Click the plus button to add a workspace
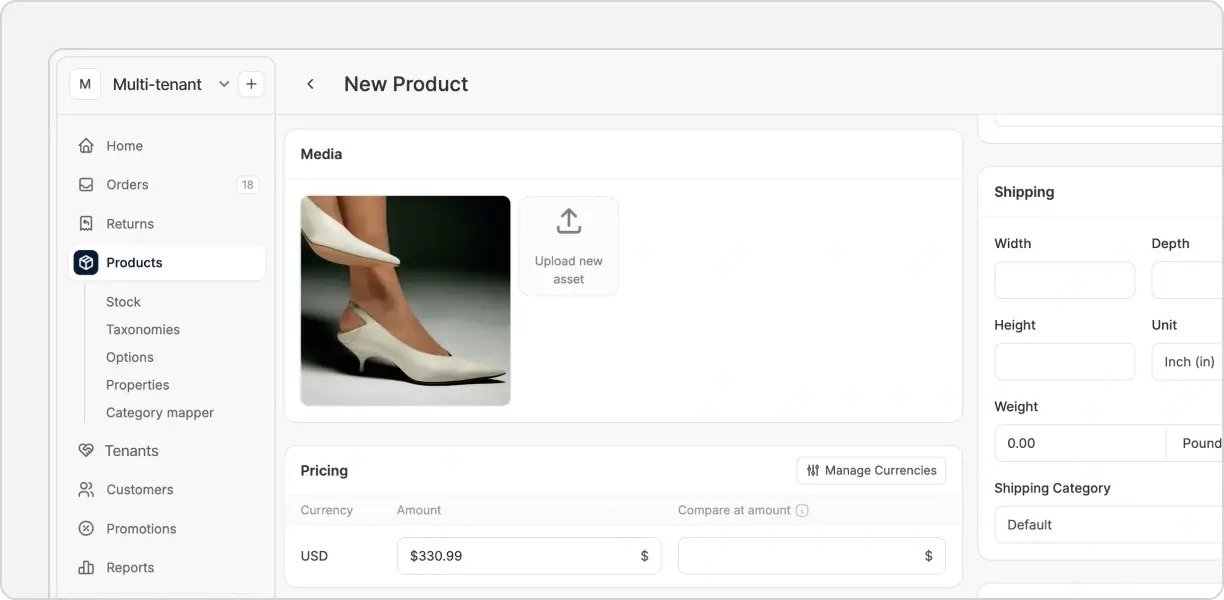Image resolution: width=1224 pixels, height=600 pixels. [x=251, y=84]
